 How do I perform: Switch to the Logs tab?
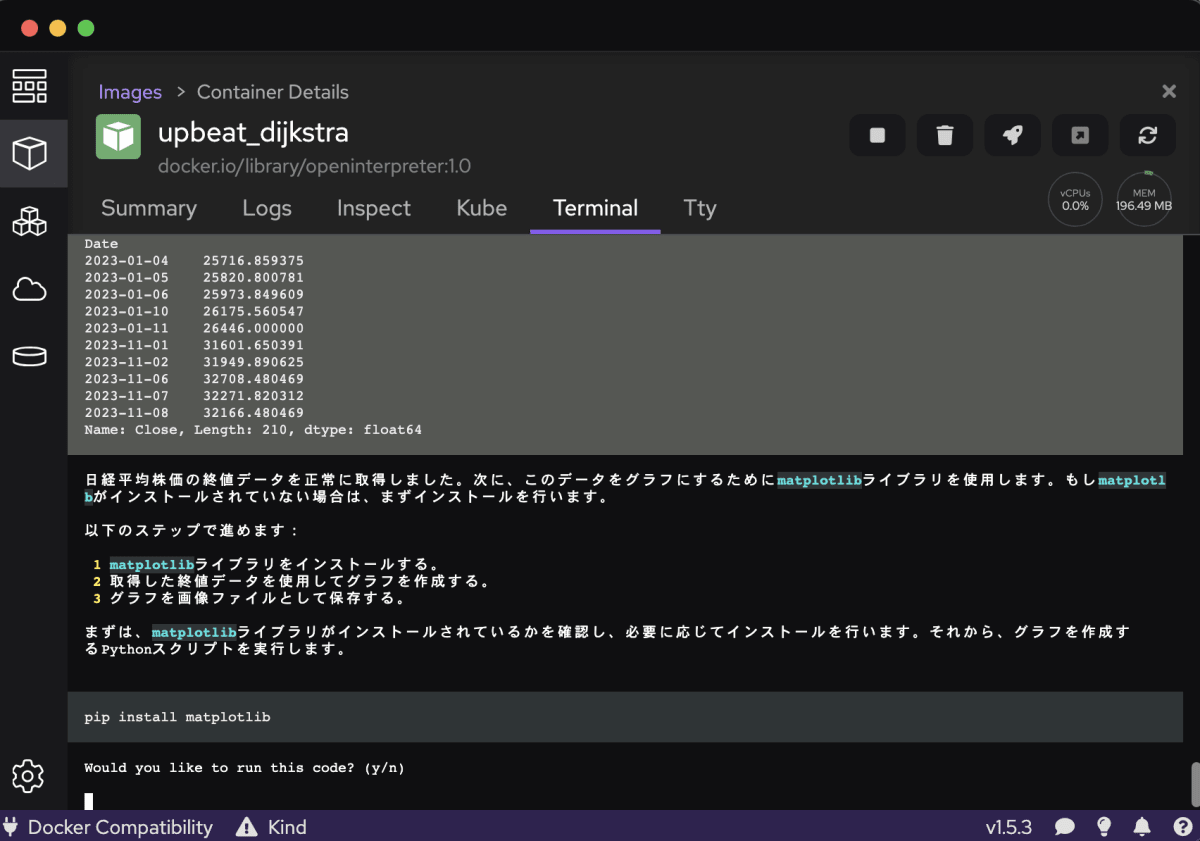267,208
